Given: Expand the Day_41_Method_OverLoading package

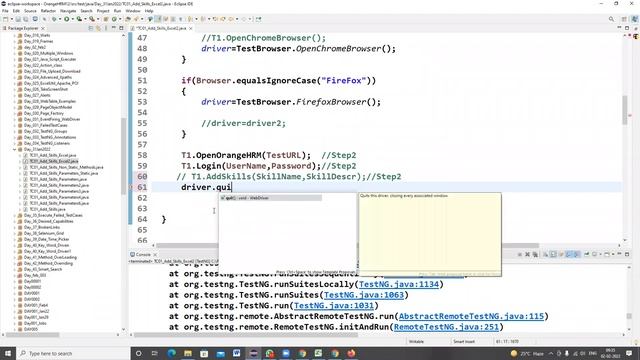Looking at the screenshot, I should click(x=15, y=258).
